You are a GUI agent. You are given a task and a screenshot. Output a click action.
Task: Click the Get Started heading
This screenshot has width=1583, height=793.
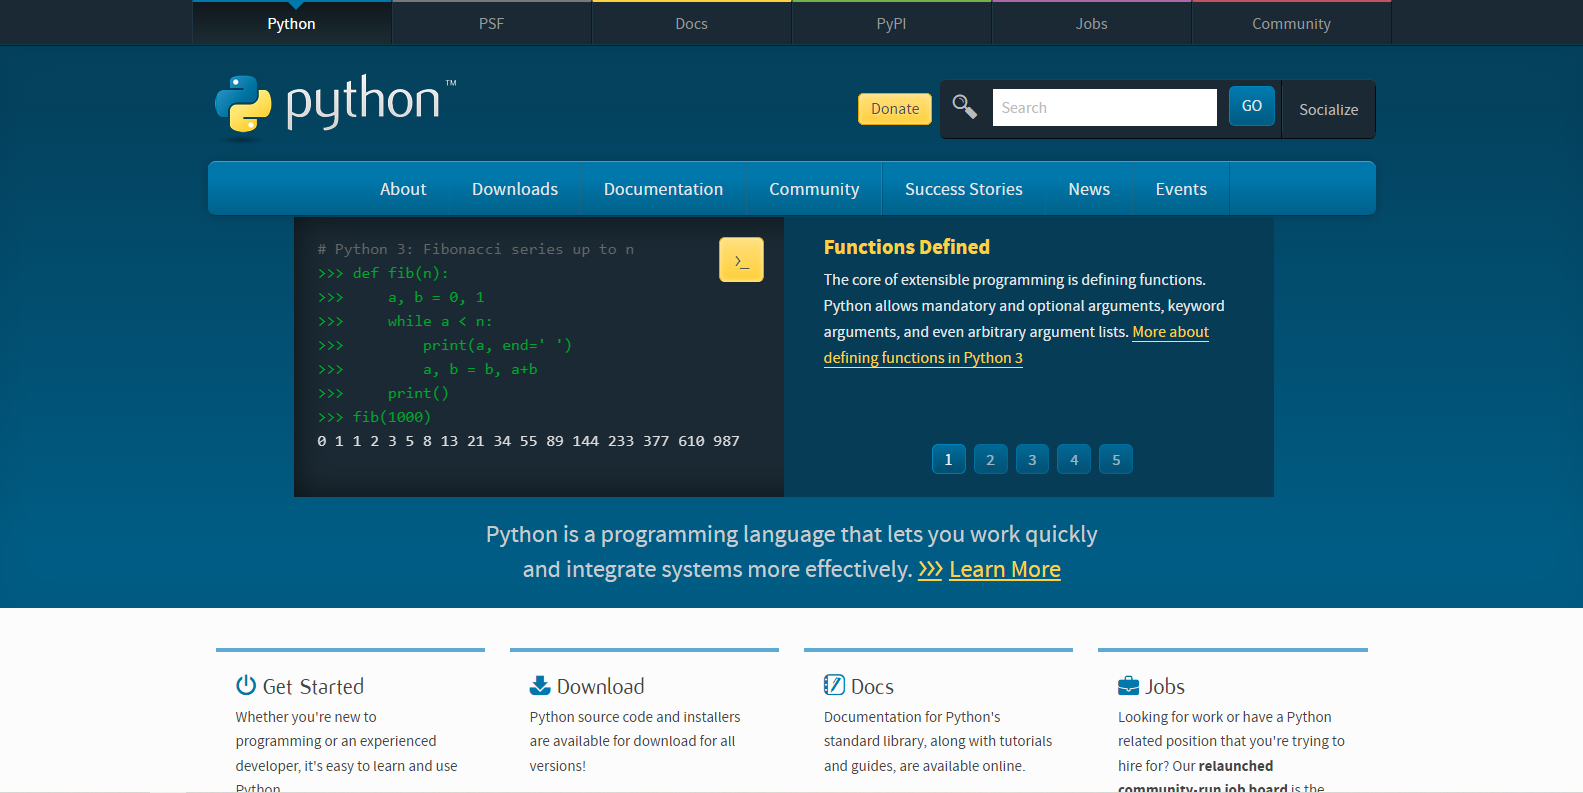313,686
